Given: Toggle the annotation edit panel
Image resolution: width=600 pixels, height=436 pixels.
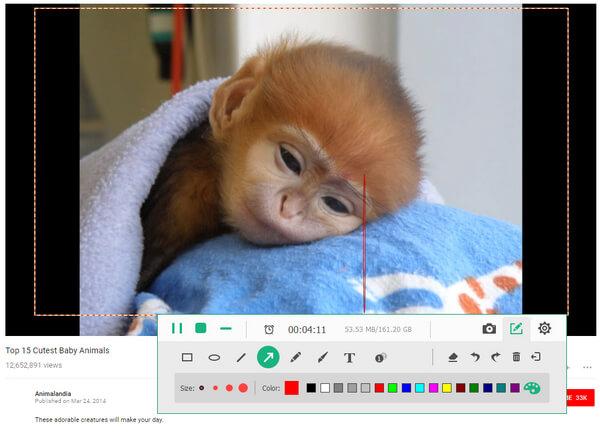Looking at the screenshot, I should coord(517,328).
